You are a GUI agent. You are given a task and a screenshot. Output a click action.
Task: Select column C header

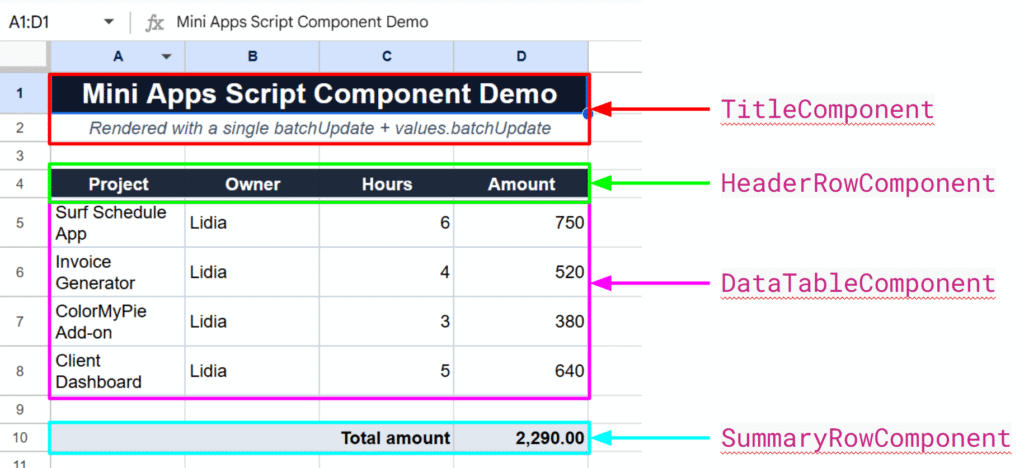click(x=386, y=57)
